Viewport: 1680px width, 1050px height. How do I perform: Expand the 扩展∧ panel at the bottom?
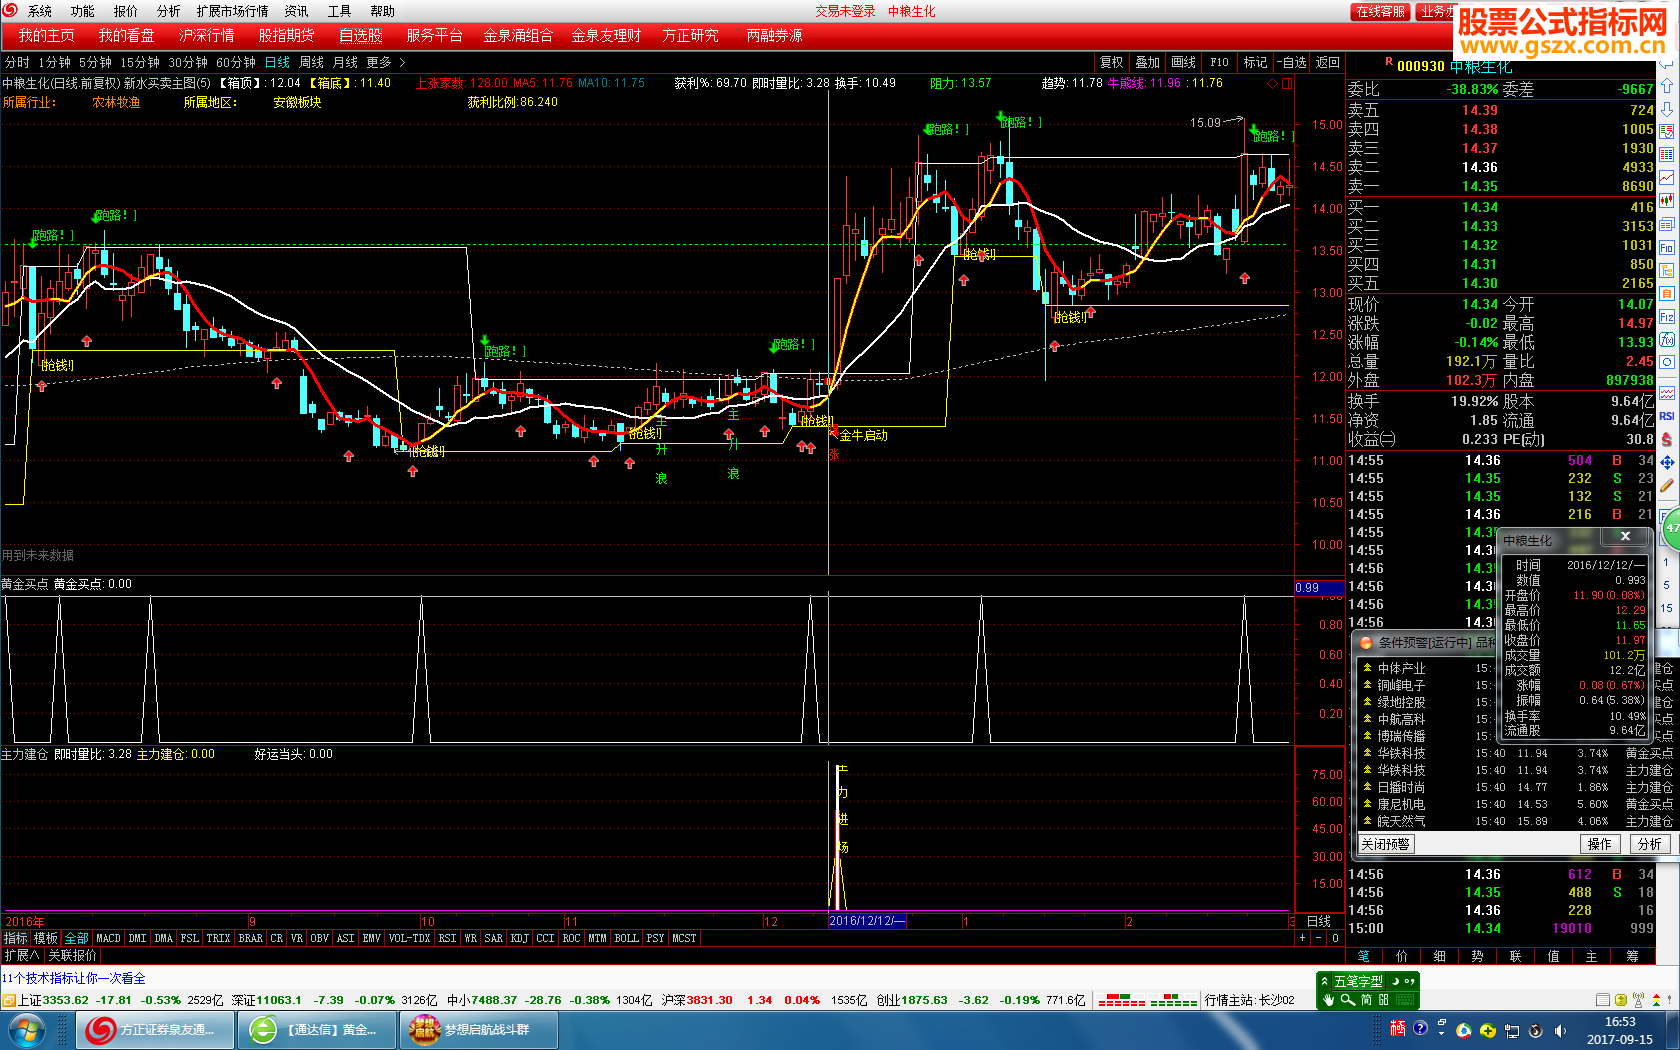point(21,955)
